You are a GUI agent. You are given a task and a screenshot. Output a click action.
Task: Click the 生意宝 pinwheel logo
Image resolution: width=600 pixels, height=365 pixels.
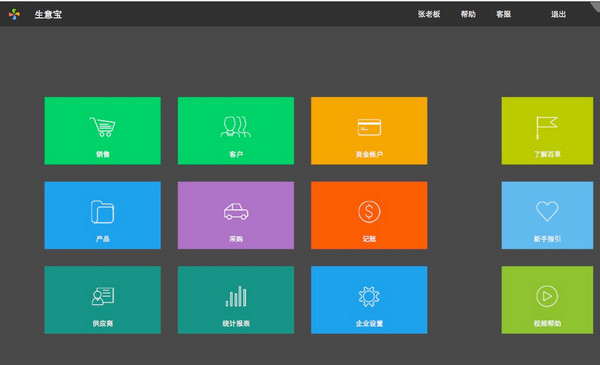(x=14, y=14)
